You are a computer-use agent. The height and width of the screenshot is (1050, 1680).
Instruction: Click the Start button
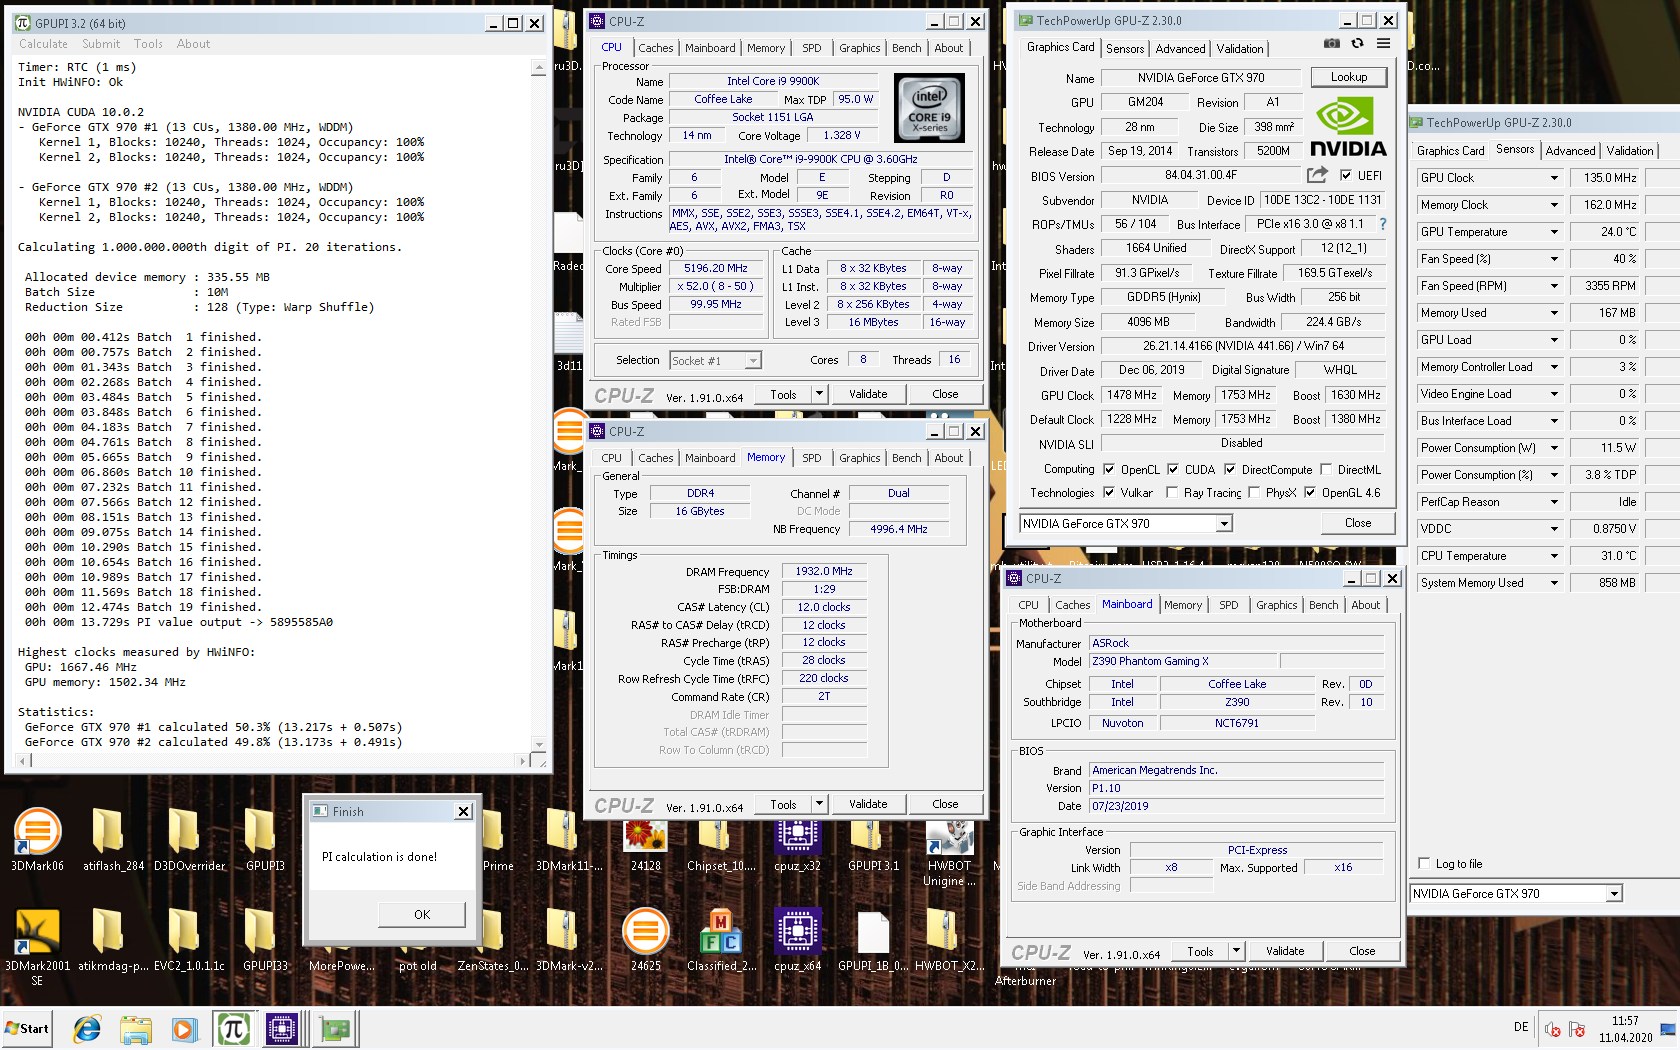(x=28, y=1028)
